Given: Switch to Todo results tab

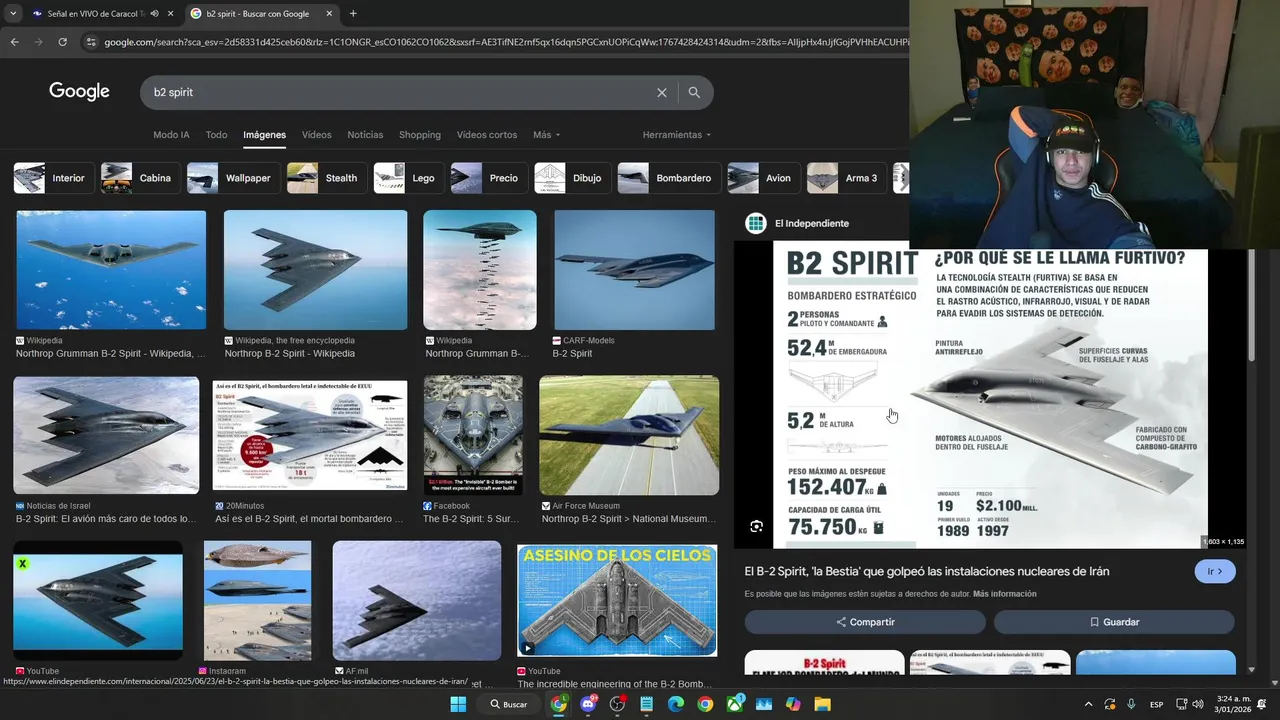Looking at the screenshot, I should click(x=216, y=135).
